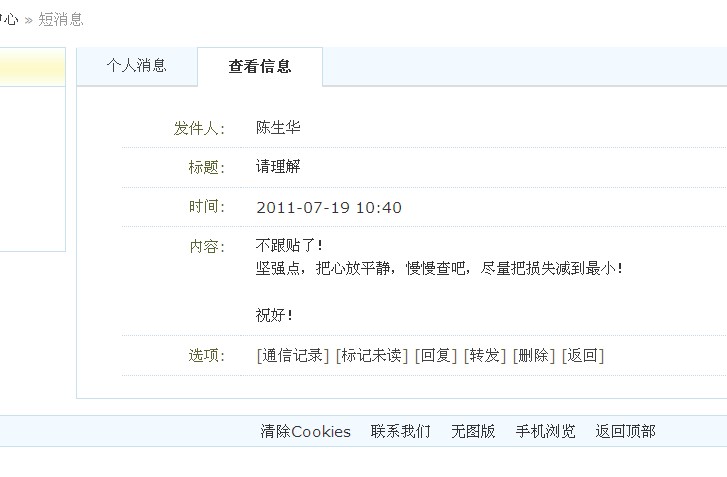Mark message unread via [标记未读]
Screen dimensions: 727x477
pyautogui.click(x=372, y=356)
